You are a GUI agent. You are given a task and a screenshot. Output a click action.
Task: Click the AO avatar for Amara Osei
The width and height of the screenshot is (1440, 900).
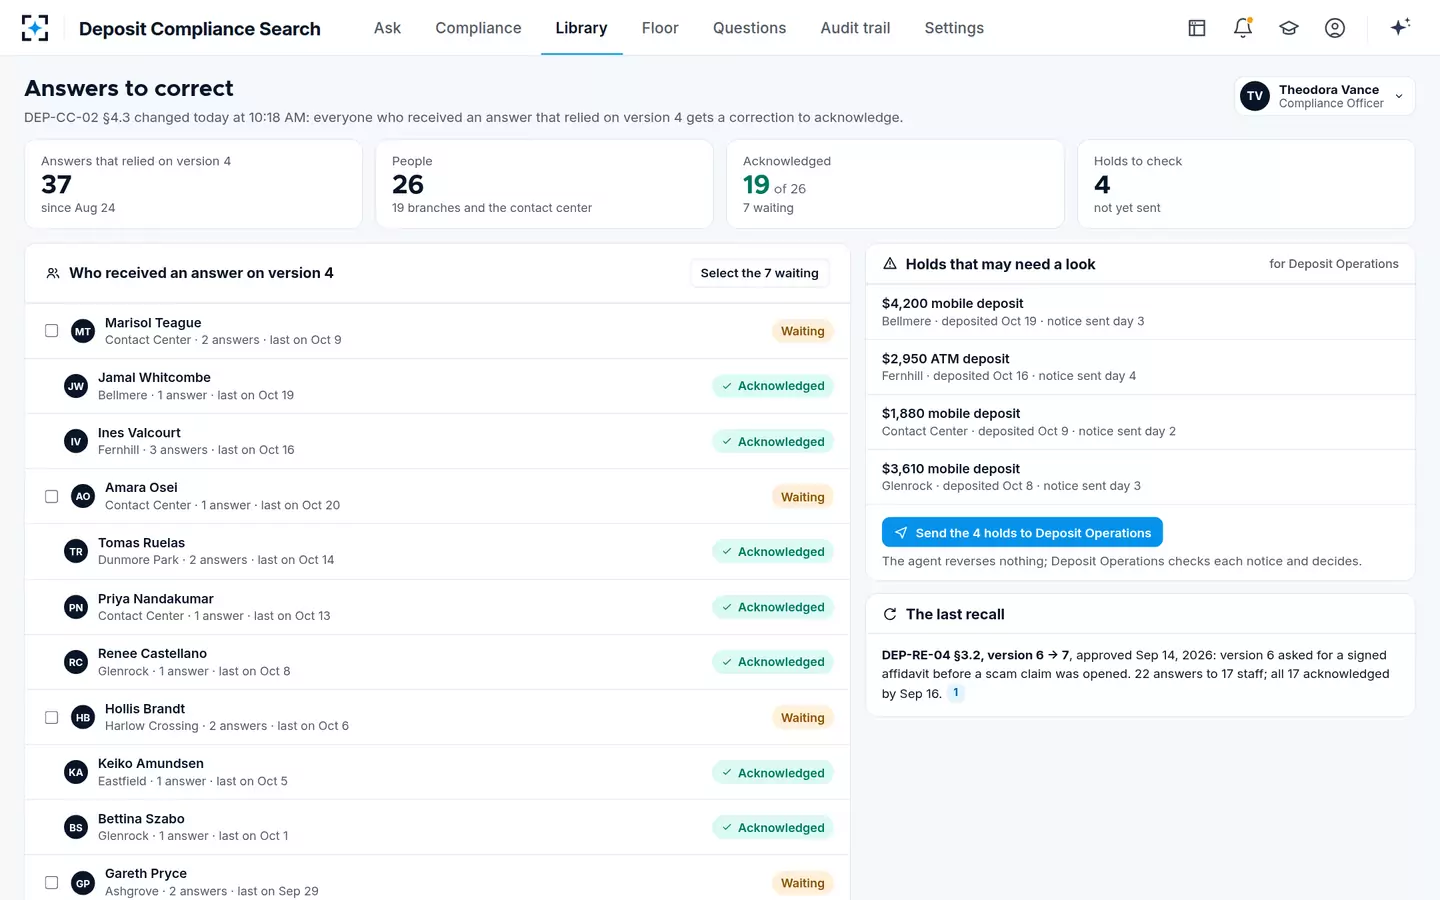[x=83, y=496]
